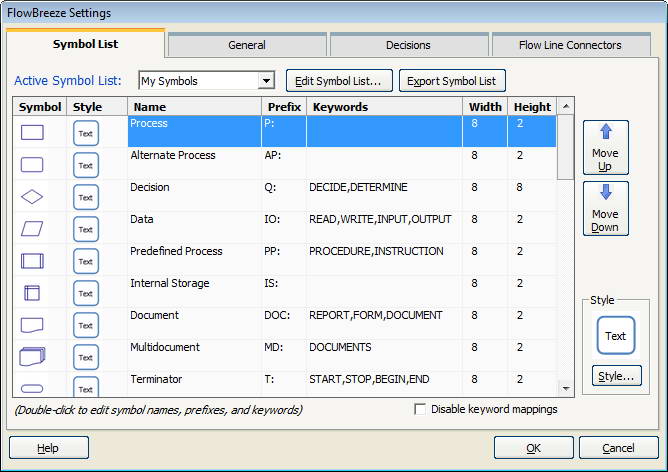The height and width of the screenshot is (472, 668).
Task: Move selected symbol down in list
Action: coord(605,208)
